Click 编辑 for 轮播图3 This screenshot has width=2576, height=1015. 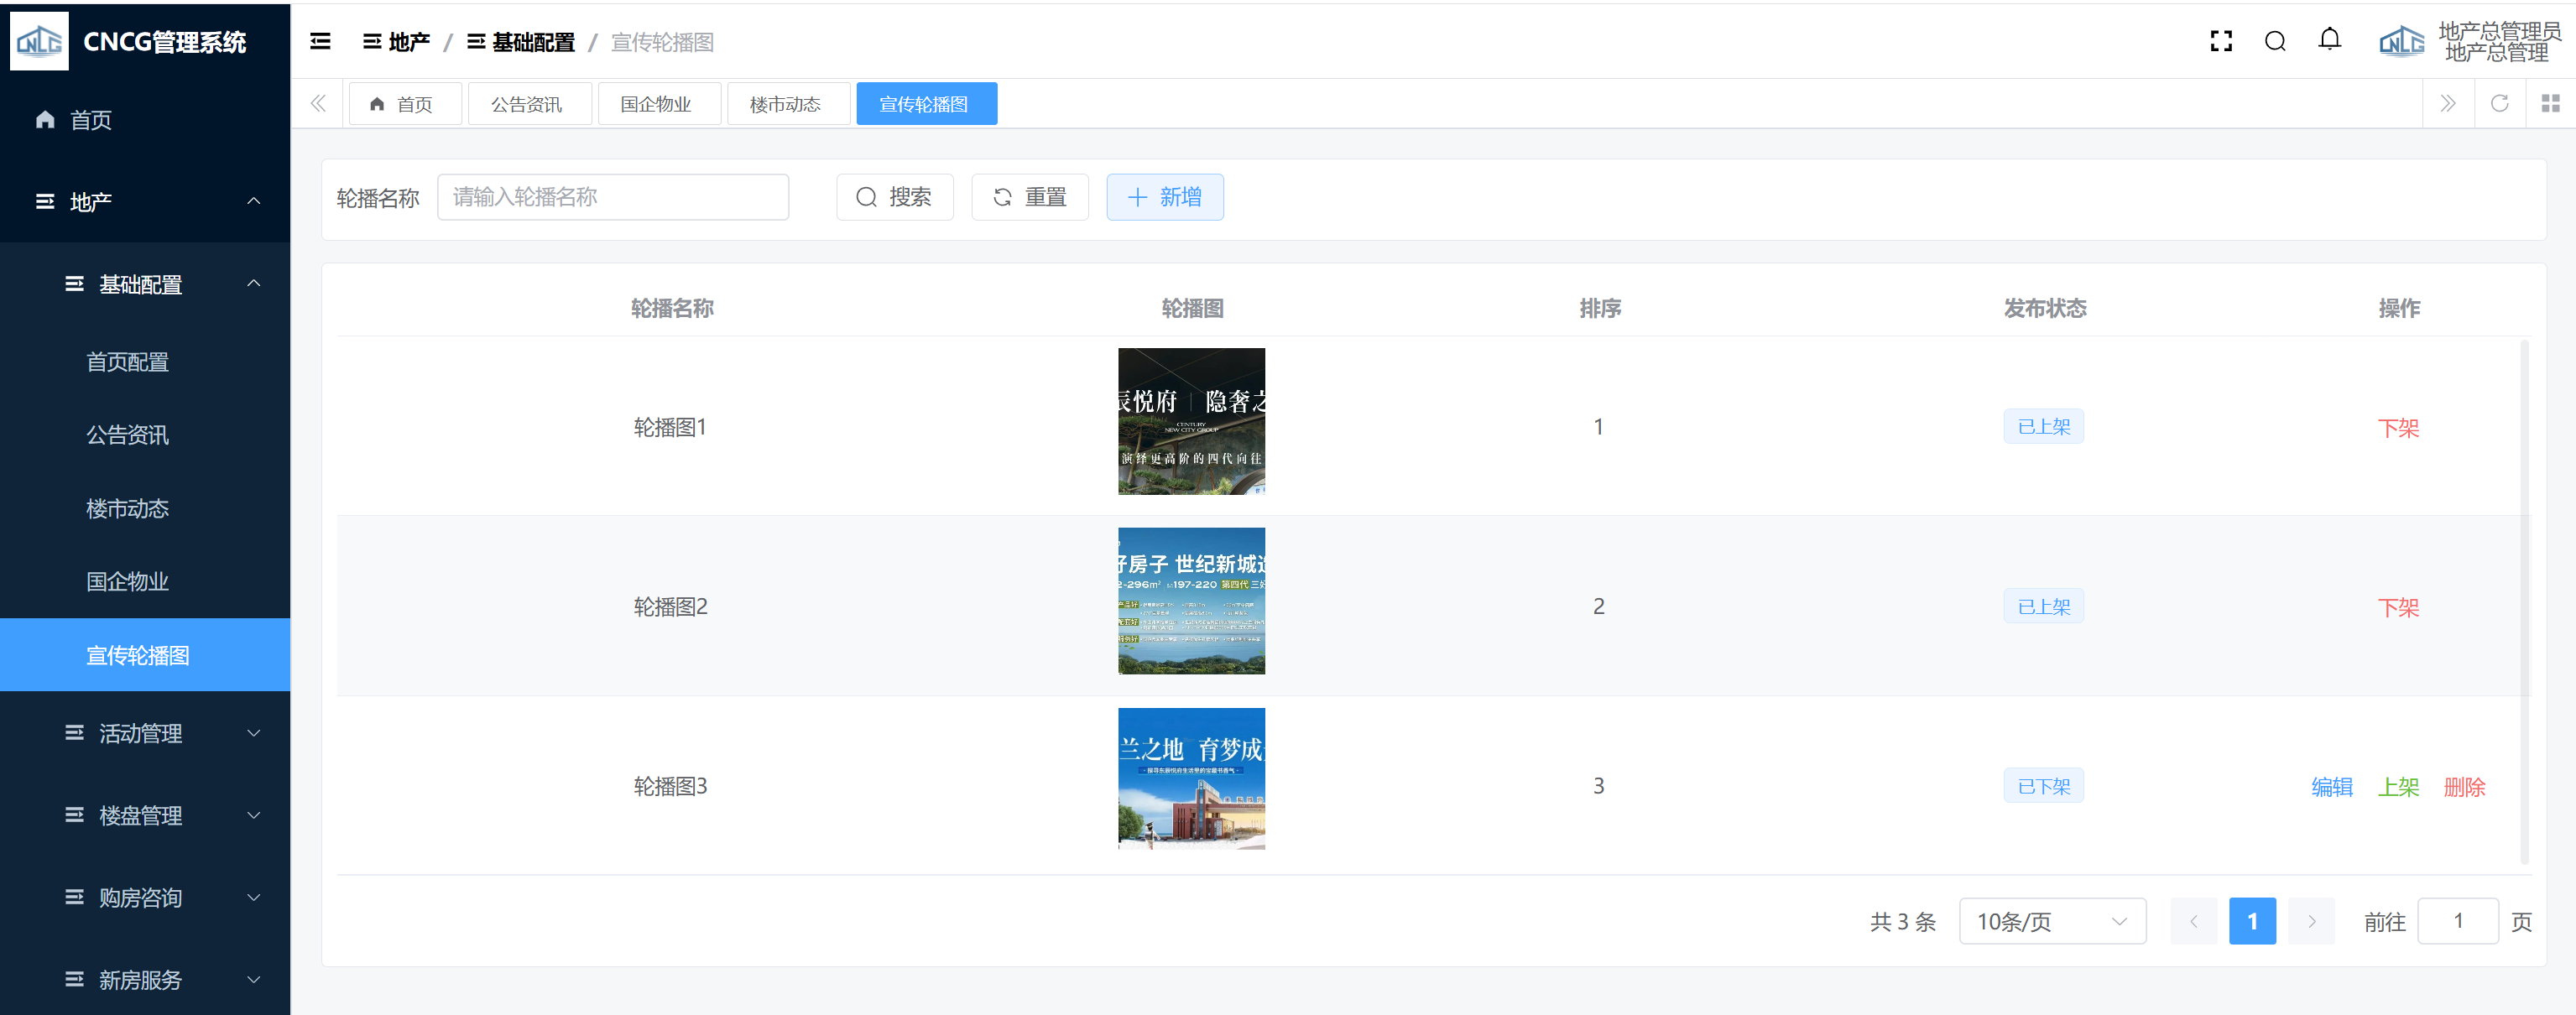coord(2331,787)
